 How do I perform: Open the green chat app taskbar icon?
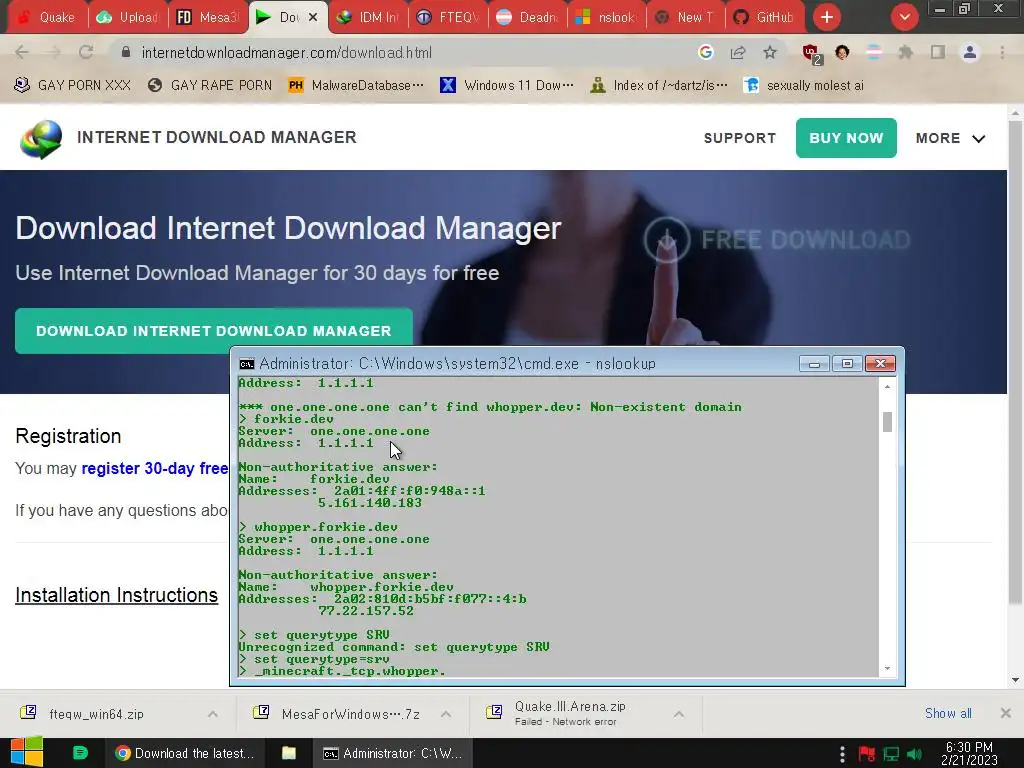click(80, 753)
